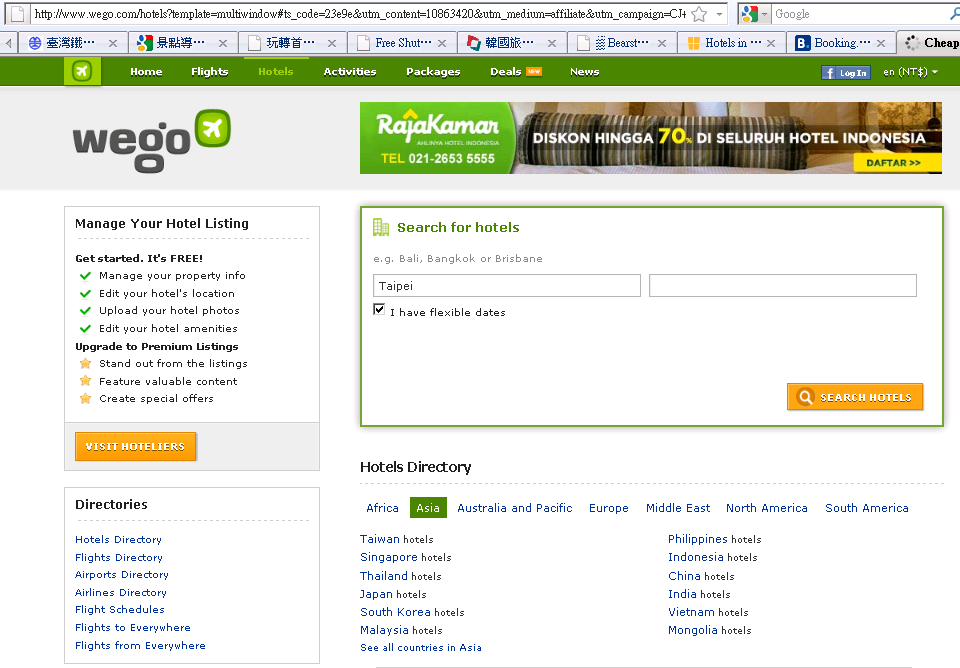Close the Free Shut tab
The height and width of the screenshot is (668, 960).
[x=442, y=43]
